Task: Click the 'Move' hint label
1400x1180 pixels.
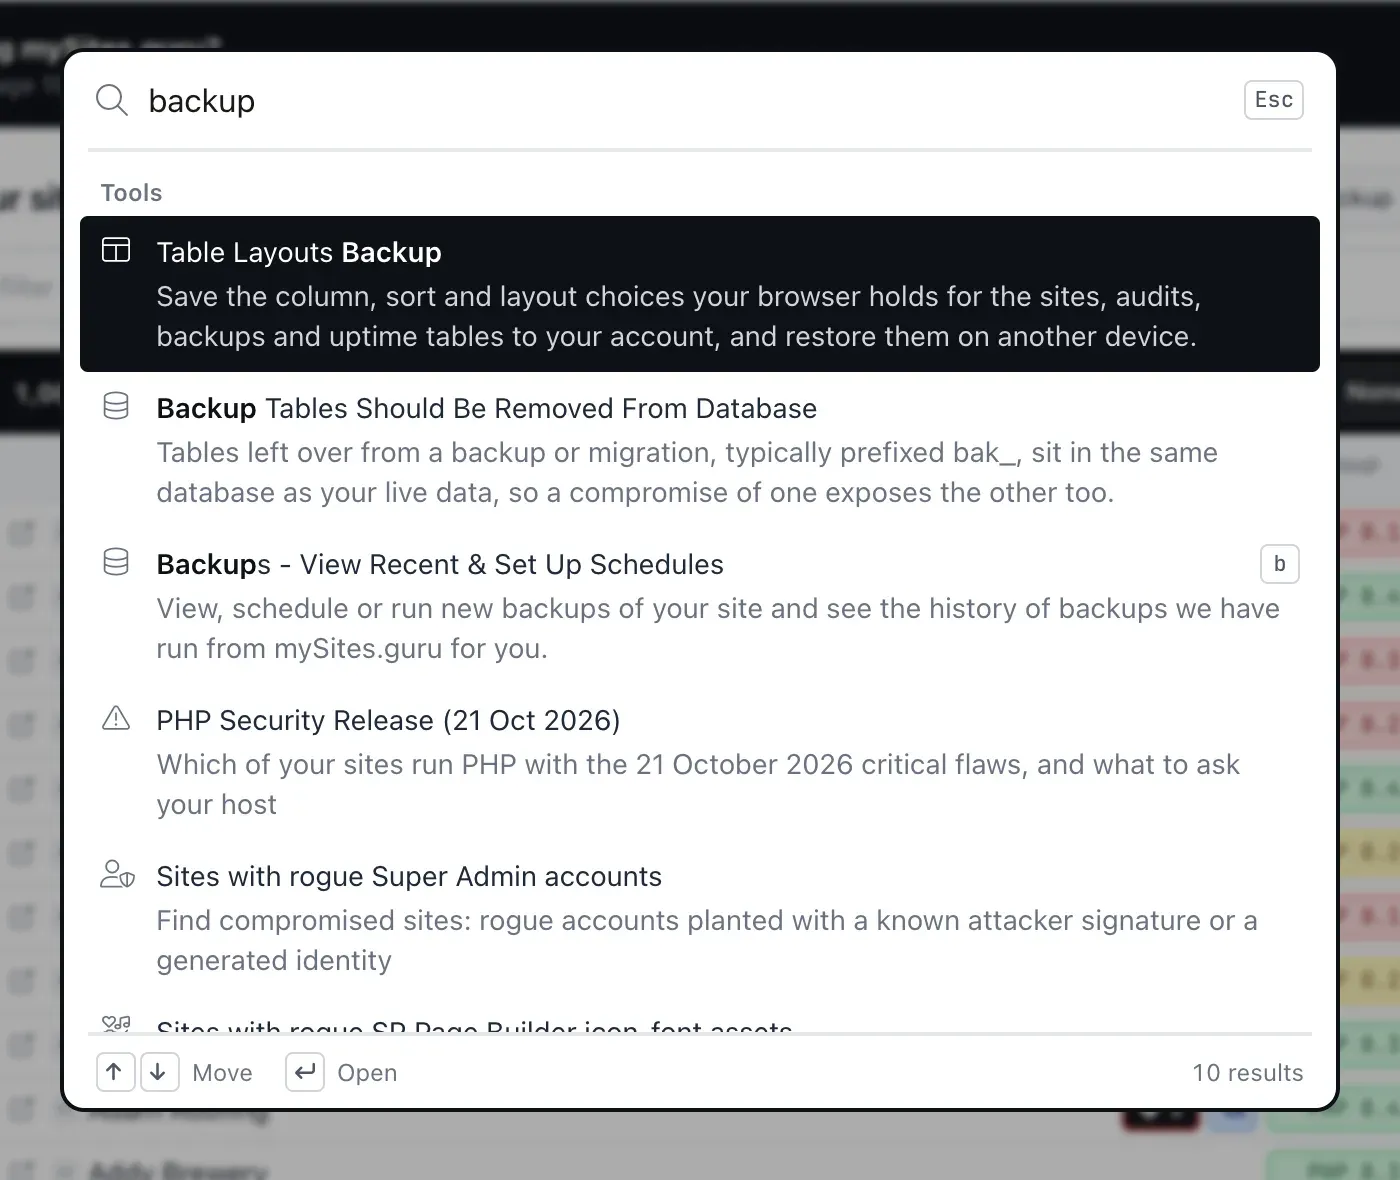Action: 222,1073
